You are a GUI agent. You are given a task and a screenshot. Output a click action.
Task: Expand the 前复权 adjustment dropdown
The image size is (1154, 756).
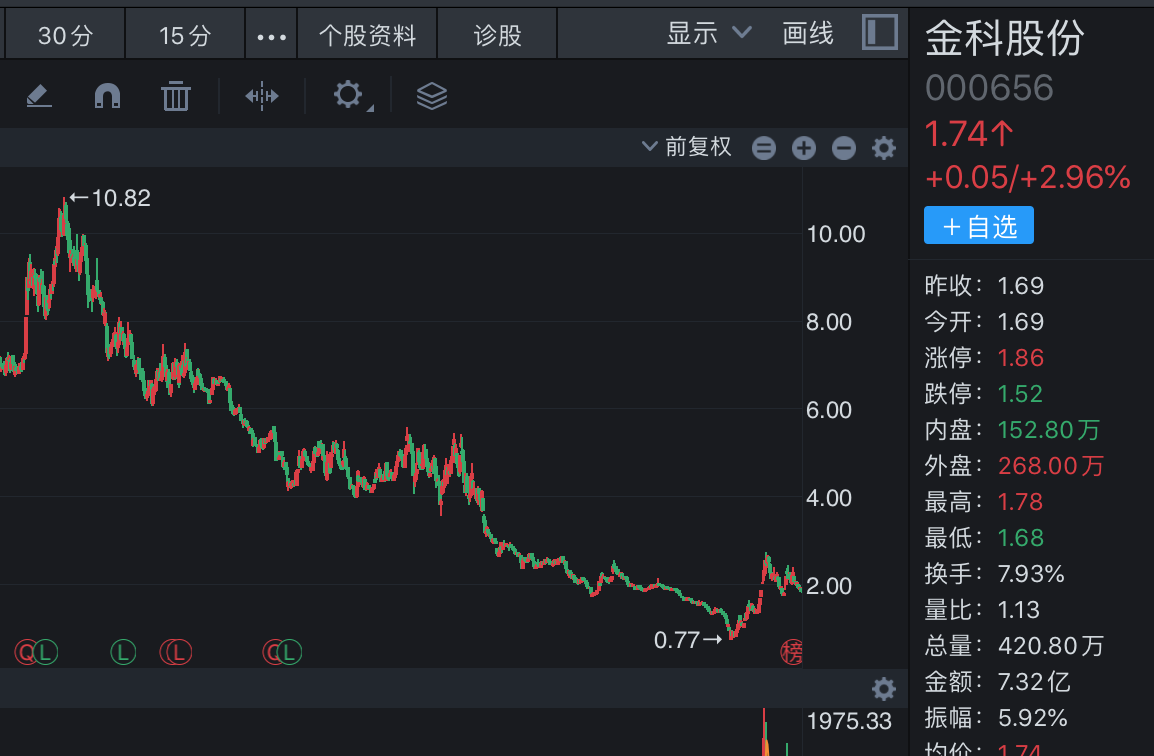688,148
